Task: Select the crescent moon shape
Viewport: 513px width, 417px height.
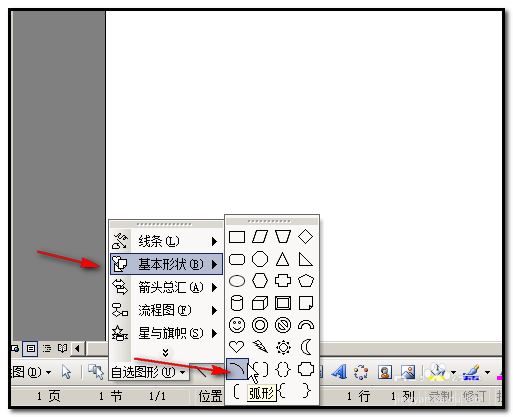Action: click(306, 347)
